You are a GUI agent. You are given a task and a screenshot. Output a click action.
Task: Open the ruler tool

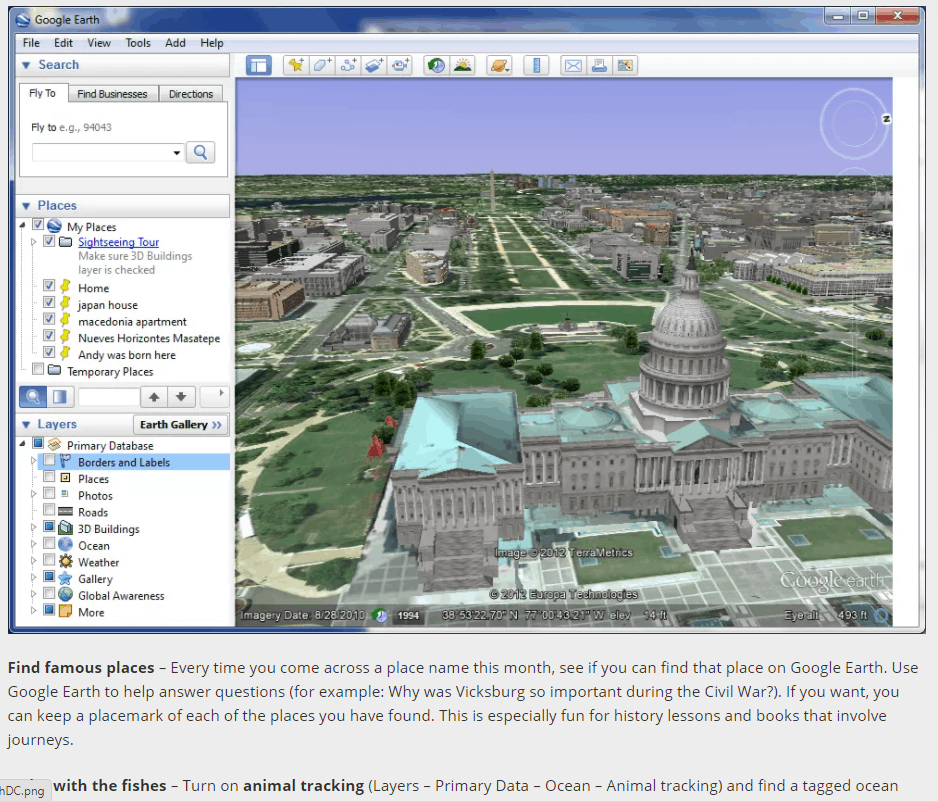(x=537, y=65)
